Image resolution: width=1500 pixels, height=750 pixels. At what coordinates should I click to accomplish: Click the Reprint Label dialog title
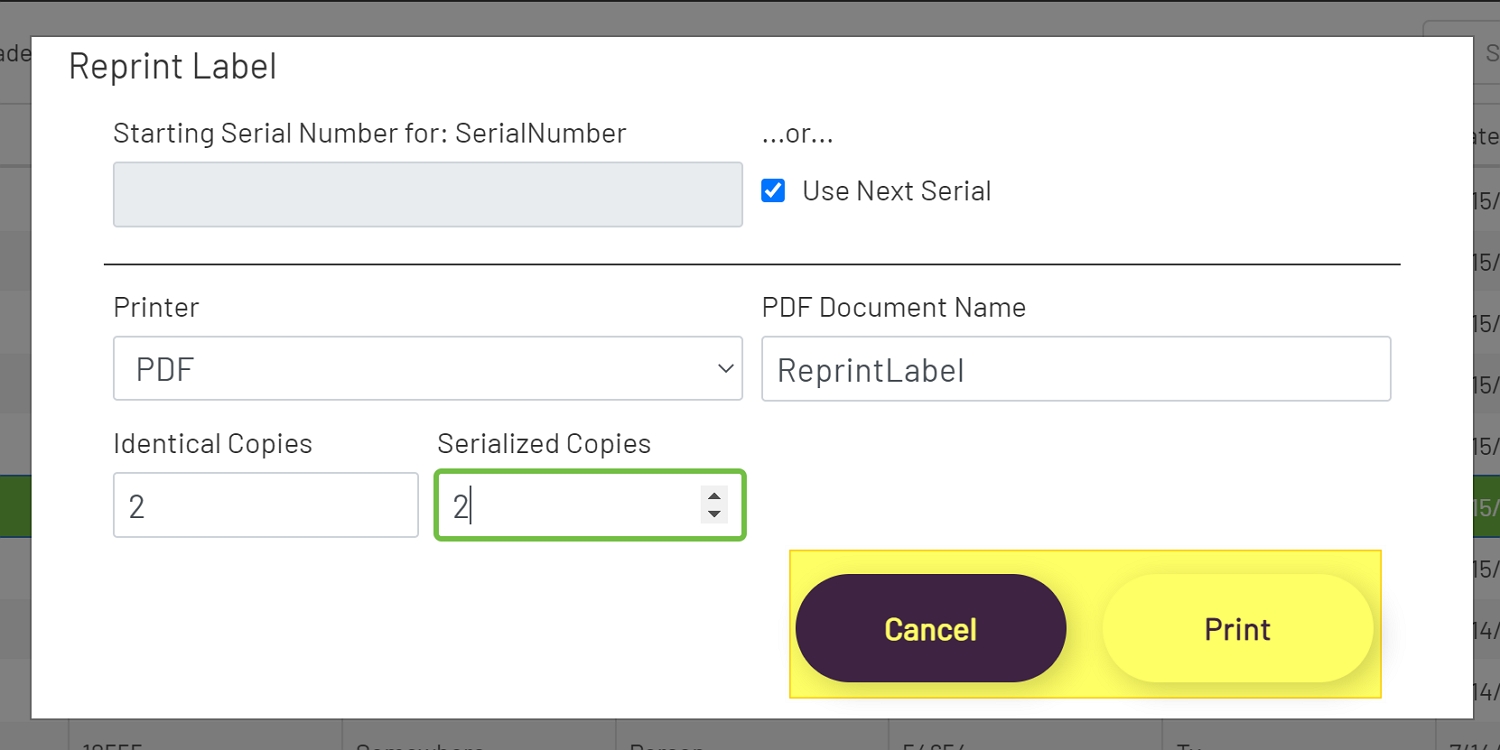[x=172, y=66]
